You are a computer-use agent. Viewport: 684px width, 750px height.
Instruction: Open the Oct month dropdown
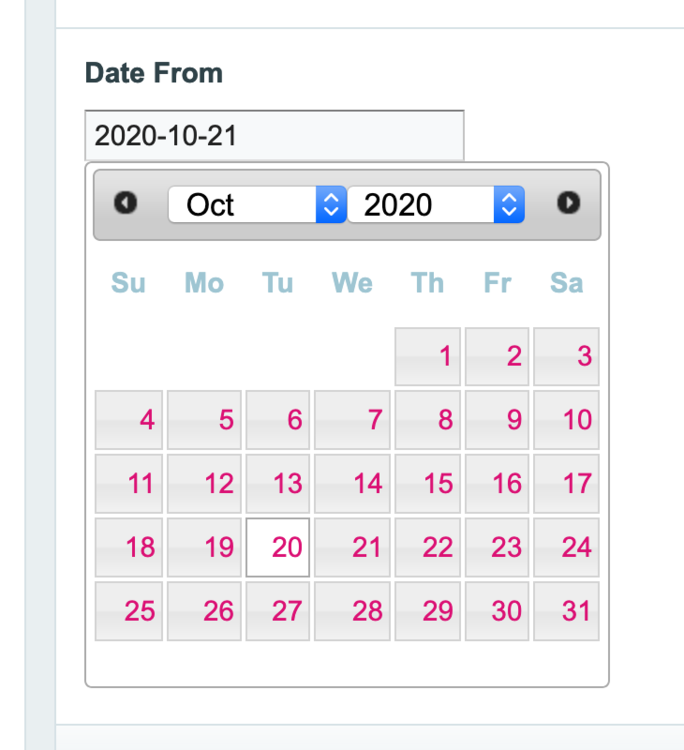pos(257,204)
